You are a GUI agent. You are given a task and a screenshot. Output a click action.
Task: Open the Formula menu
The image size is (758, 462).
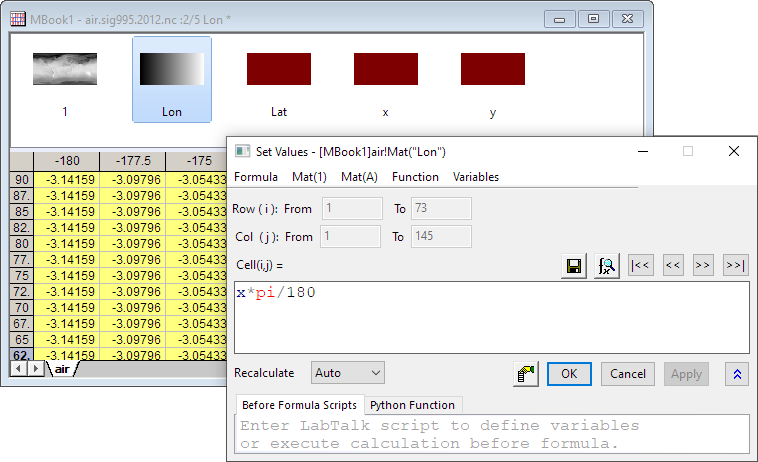[255, 177]
